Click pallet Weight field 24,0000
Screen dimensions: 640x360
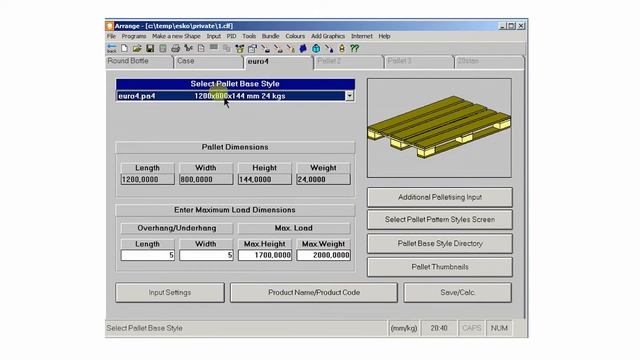click(324, 179)
